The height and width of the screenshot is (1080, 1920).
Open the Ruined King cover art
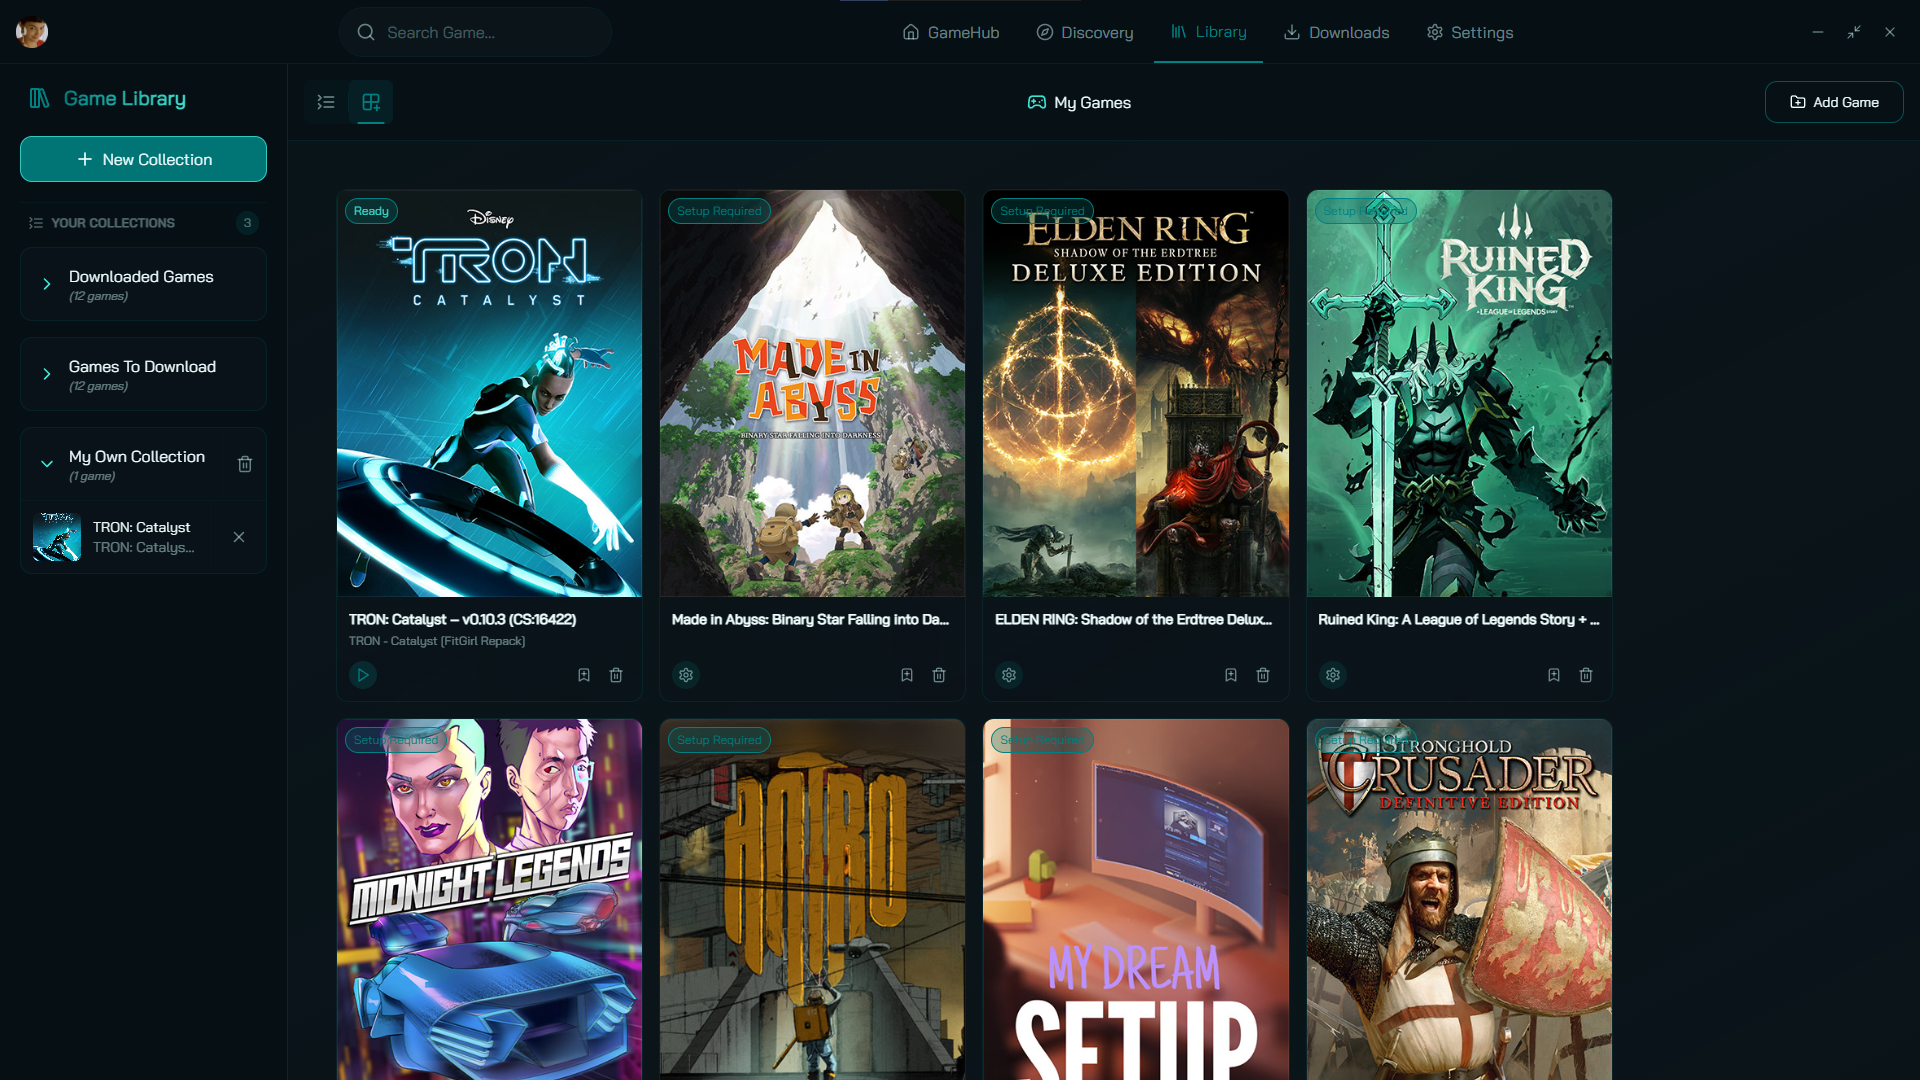(x=1459, y=394)
